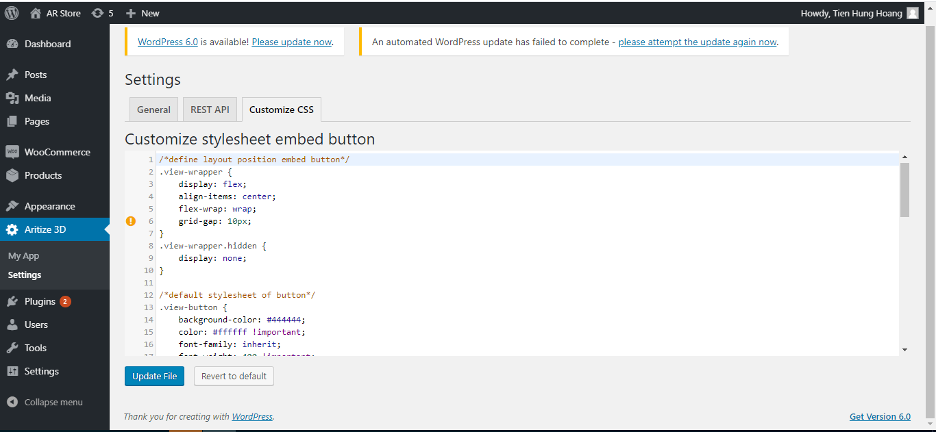Viewport: 936px width, 432px height.
Task: Click the Please update now link
Action: (291, 42)
